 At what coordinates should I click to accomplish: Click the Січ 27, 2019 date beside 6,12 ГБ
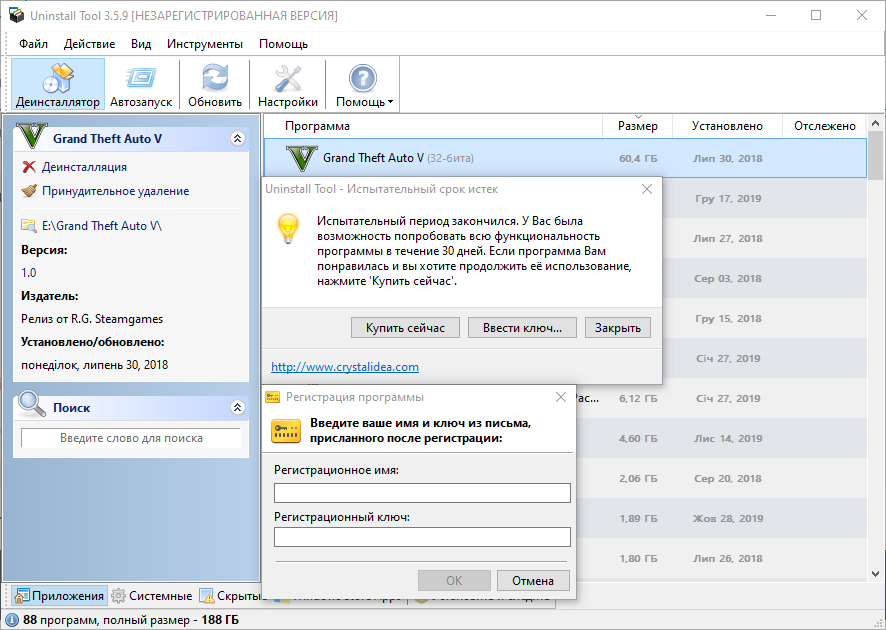(728, 398)
